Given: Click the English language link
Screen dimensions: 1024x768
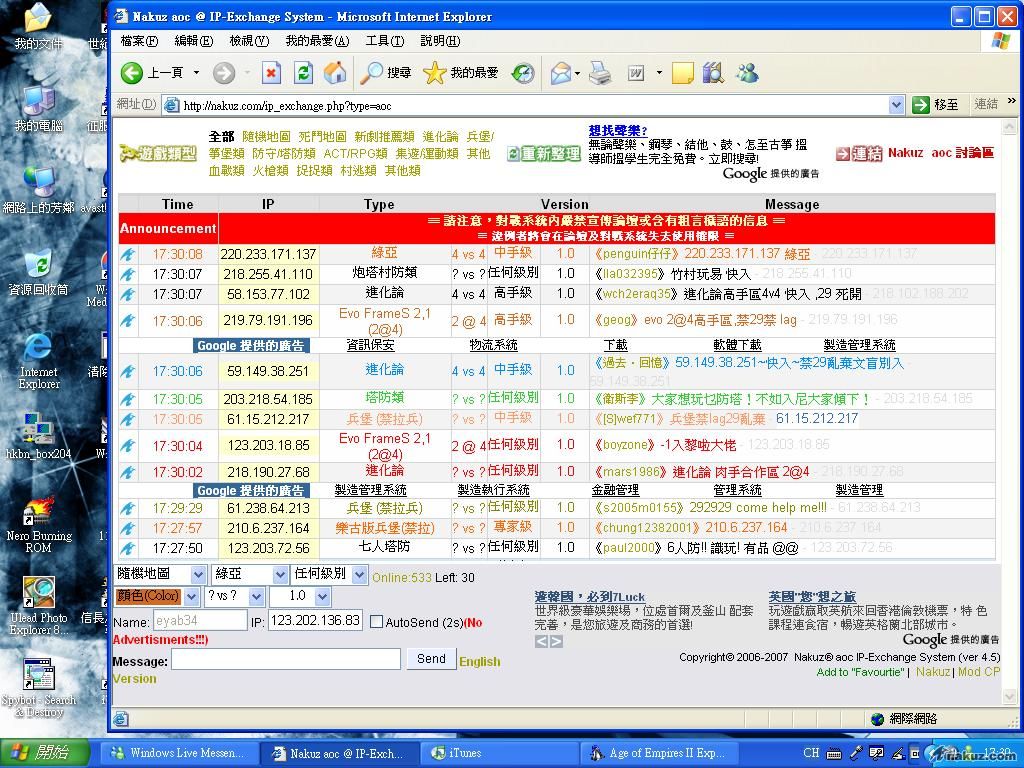Looking at the screenshot, I should click(479, 662).
